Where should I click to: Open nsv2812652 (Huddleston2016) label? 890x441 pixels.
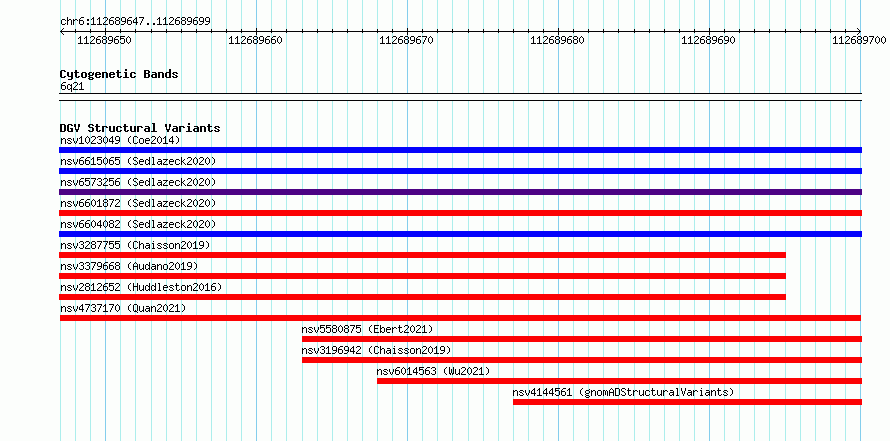click(x=141, y=287)
